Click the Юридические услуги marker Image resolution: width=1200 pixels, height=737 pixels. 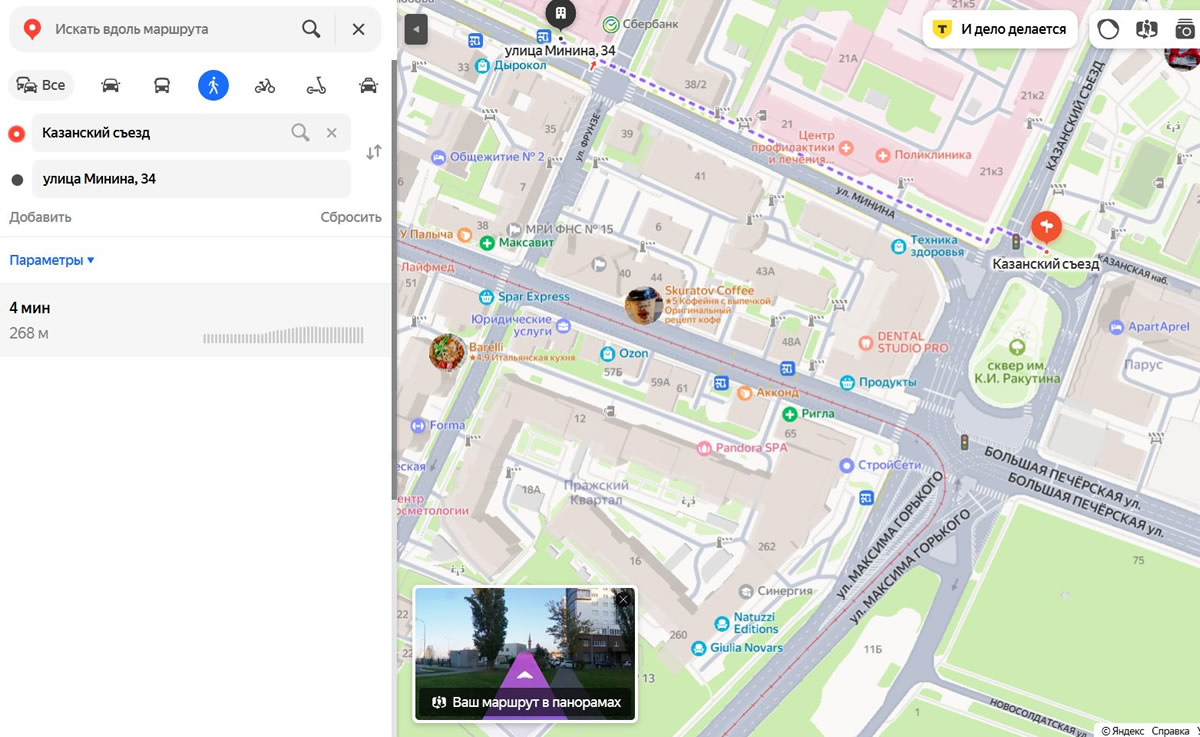(564, 326)
